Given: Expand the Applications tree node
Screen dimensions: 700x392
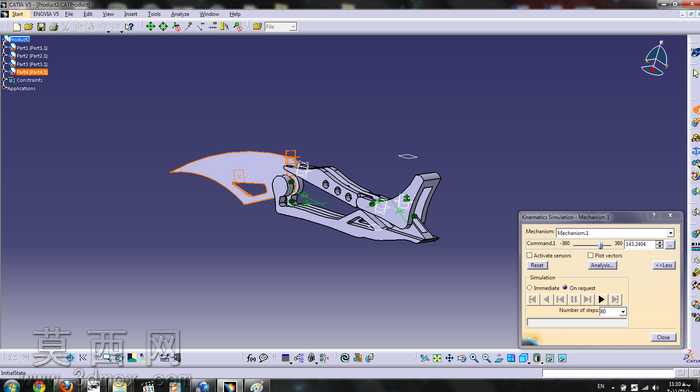Looking at the screenshot, I should point(21,88).
